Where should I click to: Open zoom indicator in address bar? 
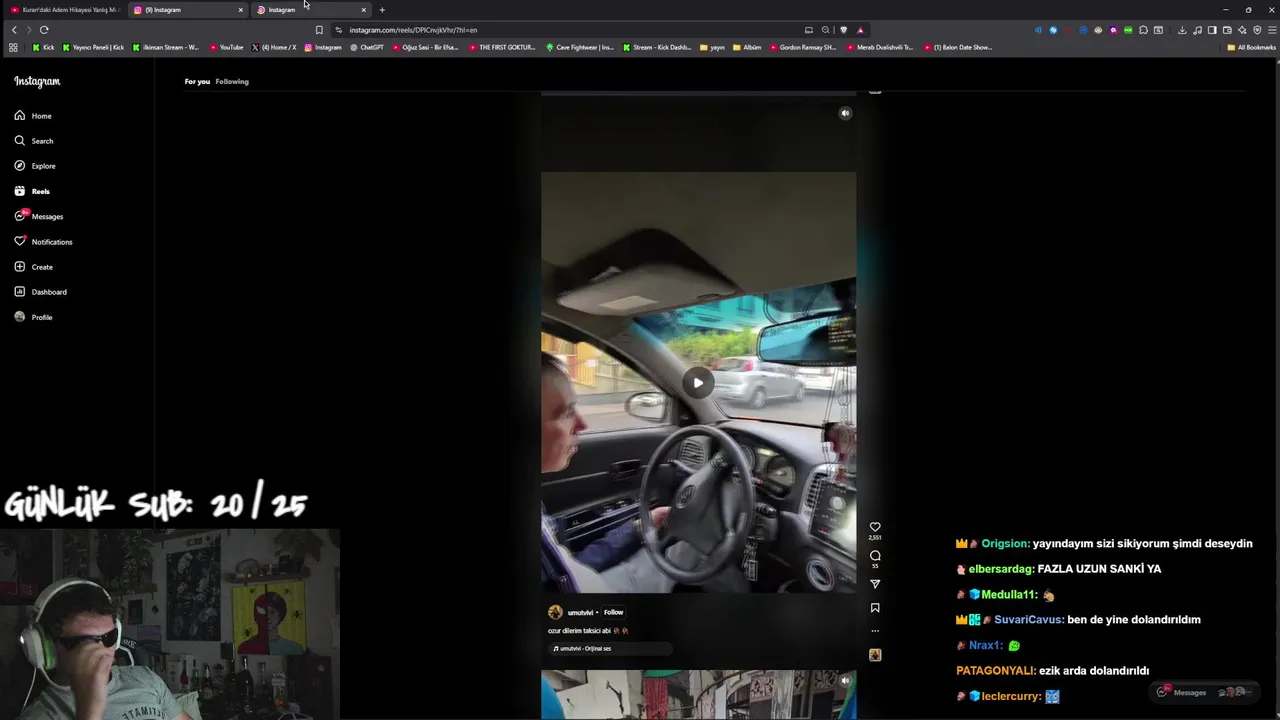coord(825,30)
